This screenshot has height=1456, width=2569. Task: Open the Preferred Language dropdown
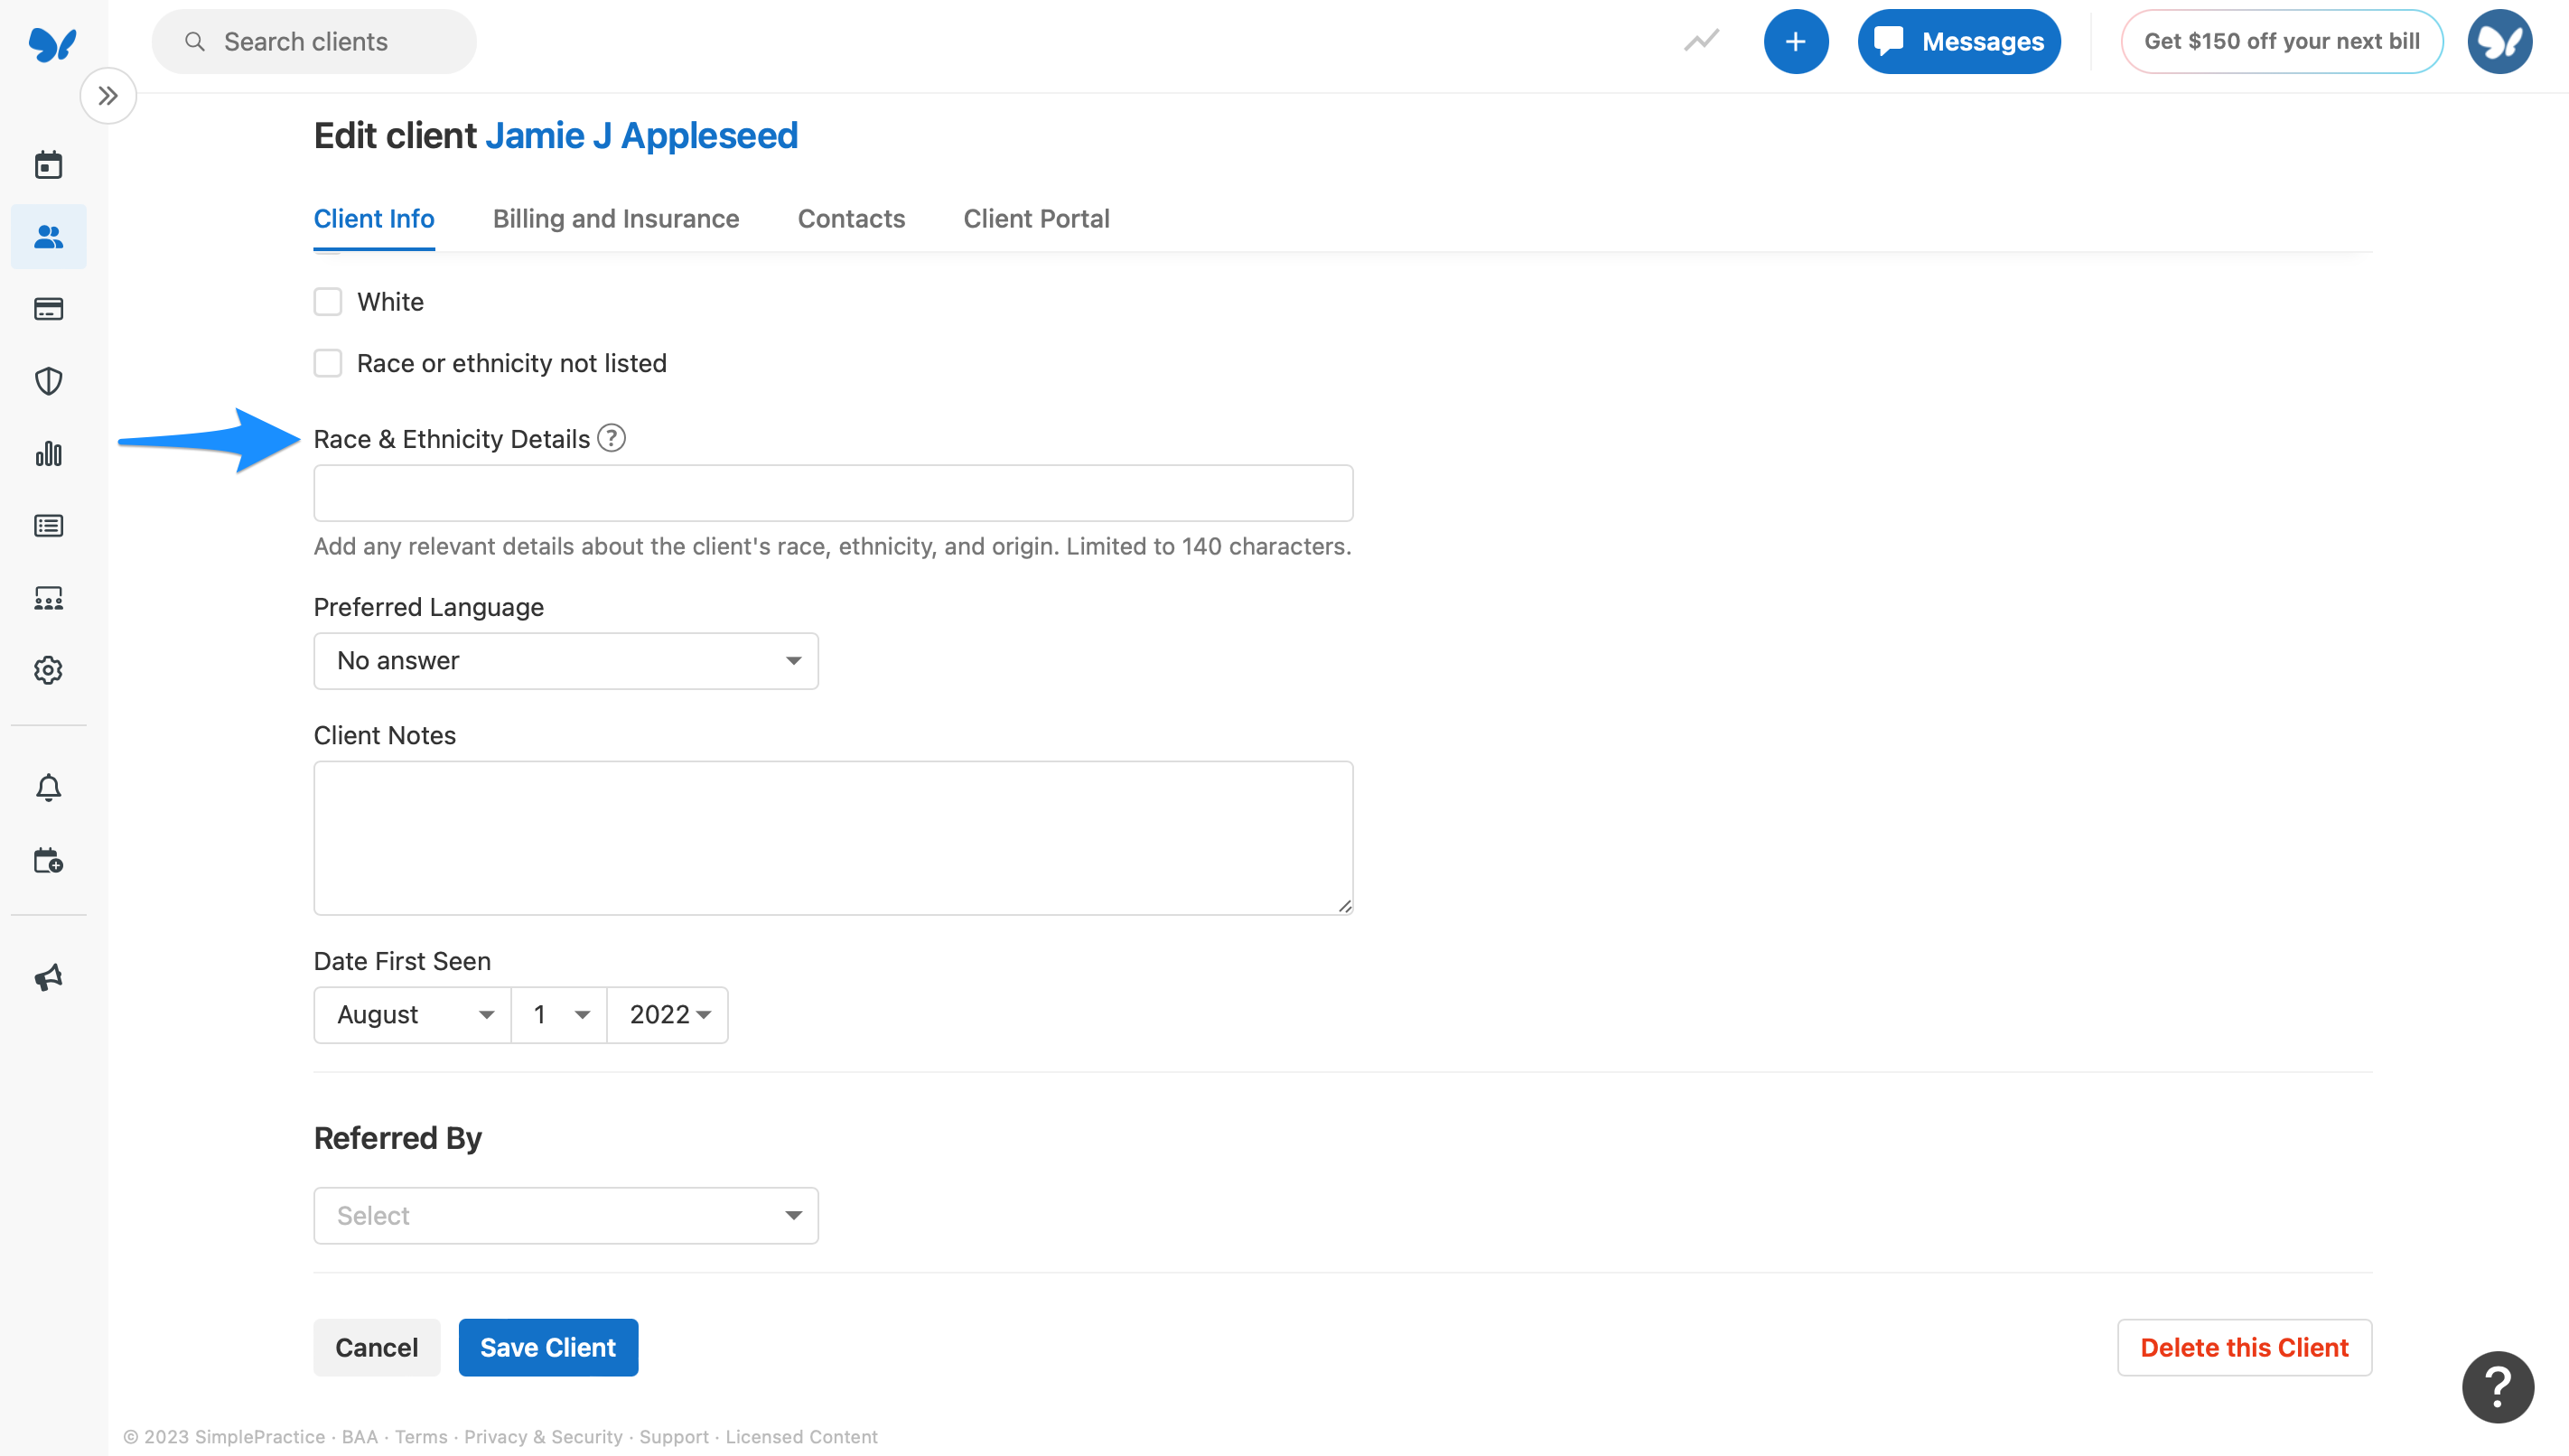(565, 660)
